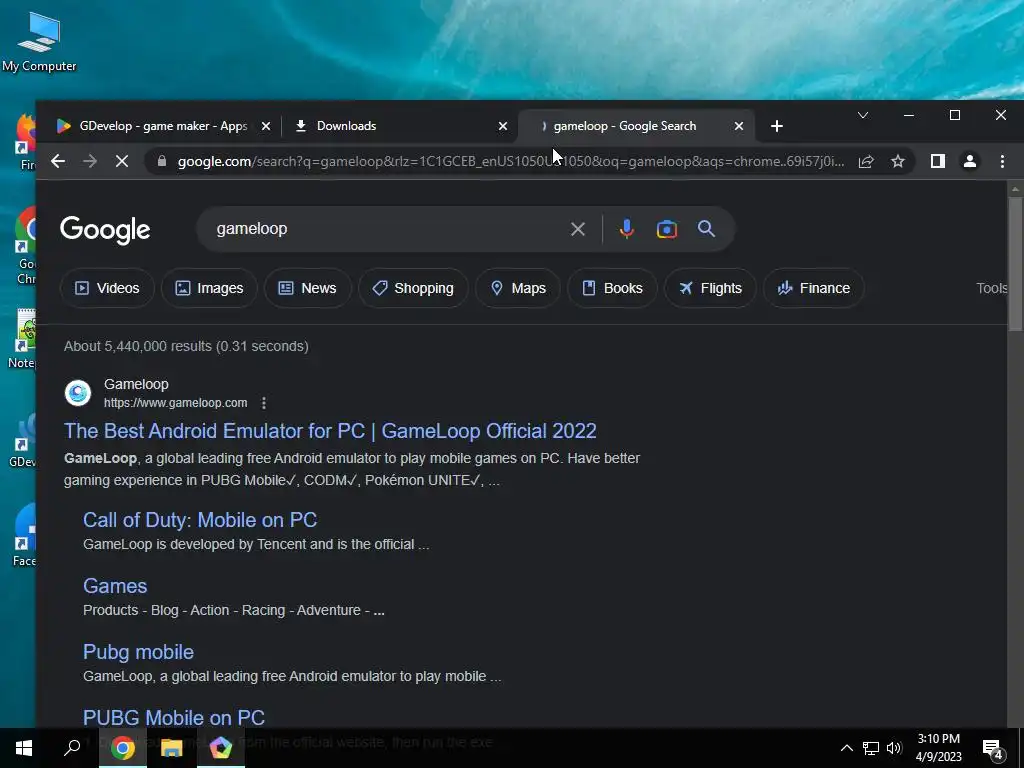1024x768 pixels.
Task: Click the magnifier search button
Action: 706,229
